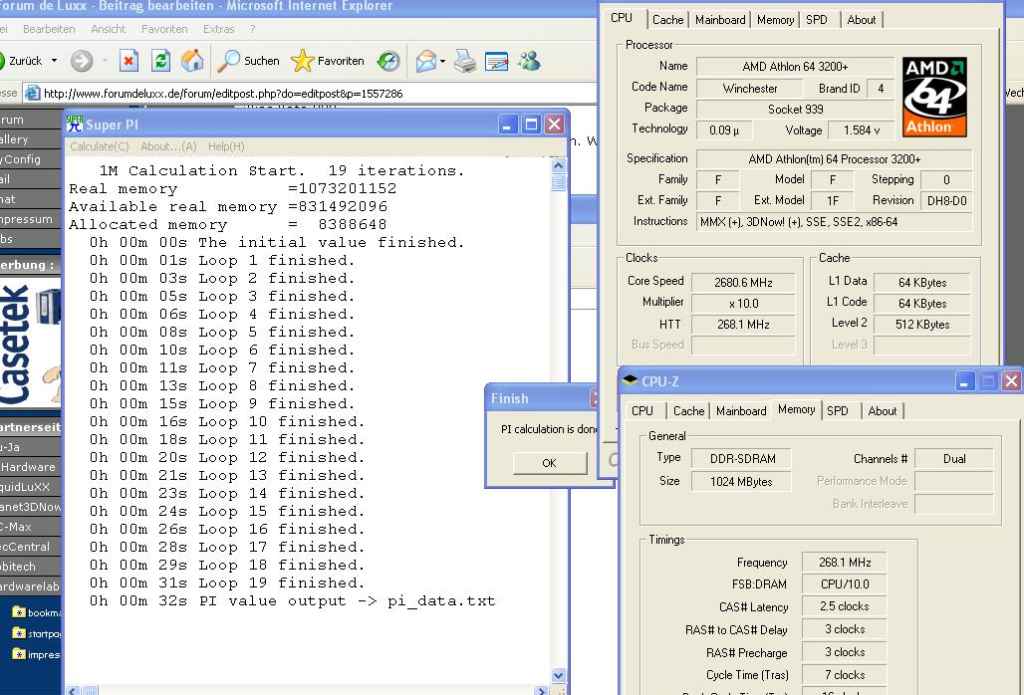Open the Extras menu in Internet Explorer
Viewport: 1024px width, 695px height.
(218, 29)
